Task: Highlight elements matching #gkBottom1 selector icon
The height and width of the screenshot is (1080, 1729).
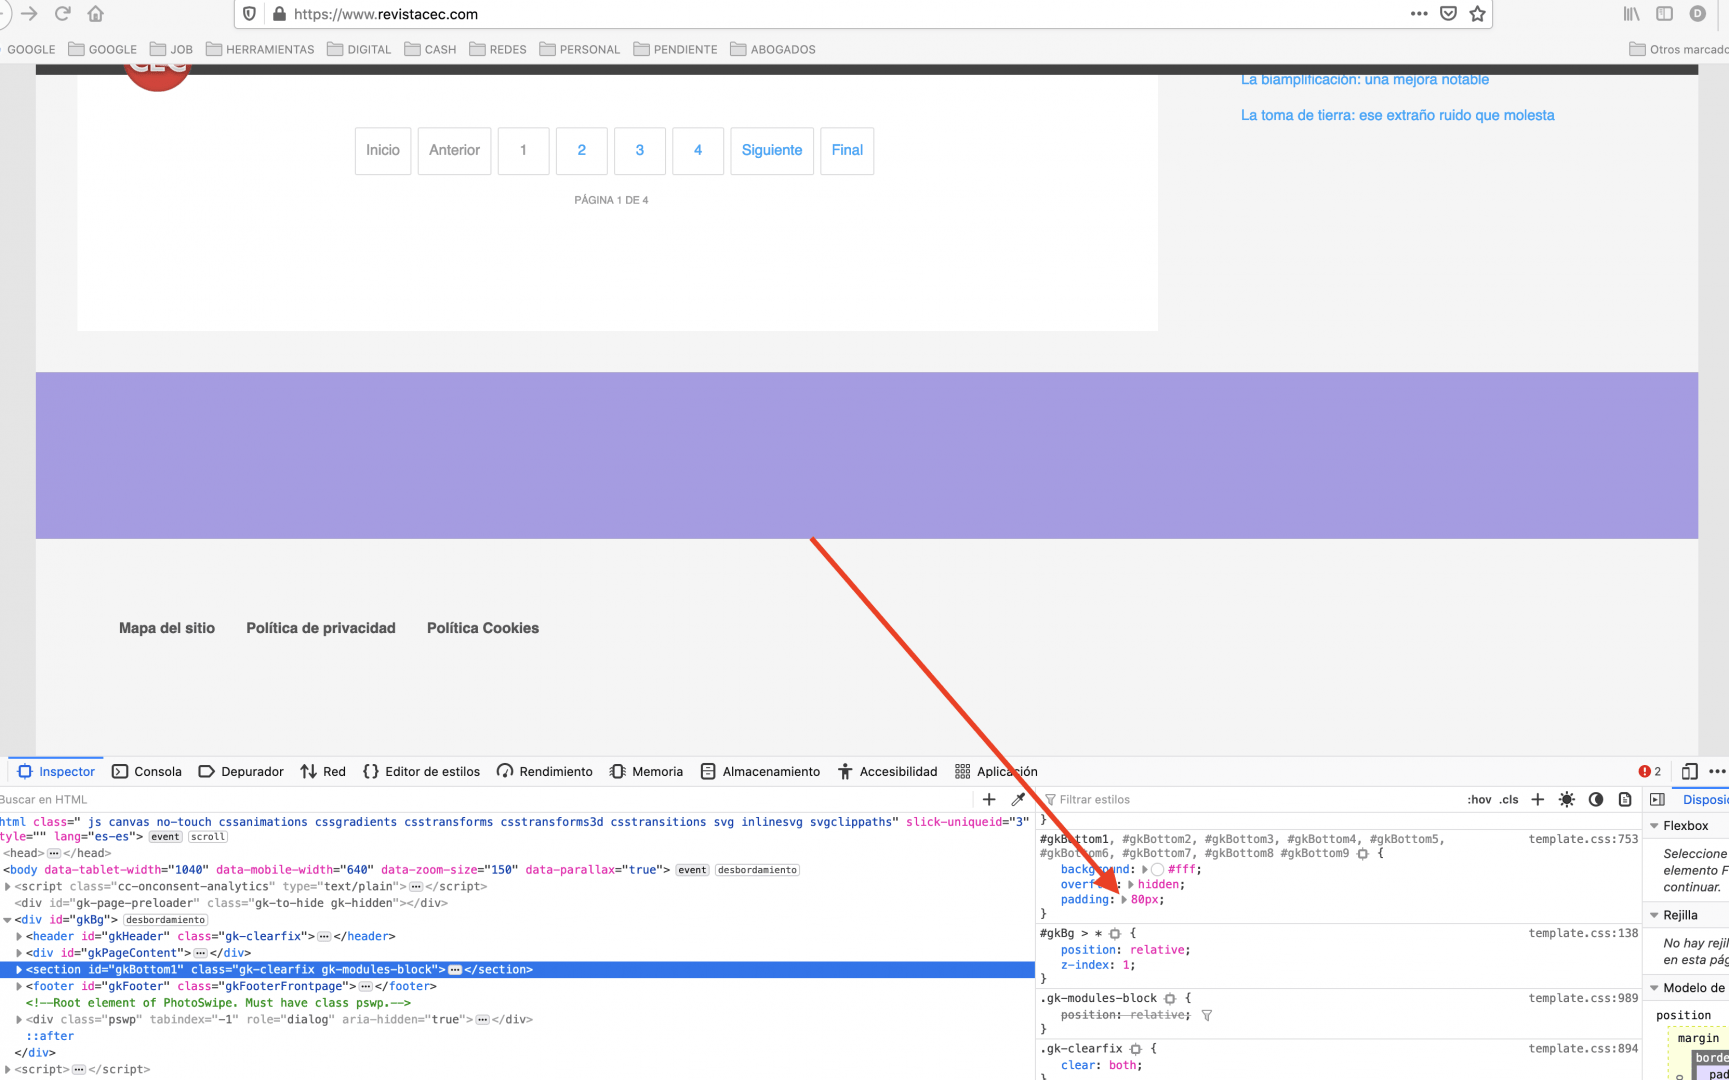Action: click(1363, 853)
